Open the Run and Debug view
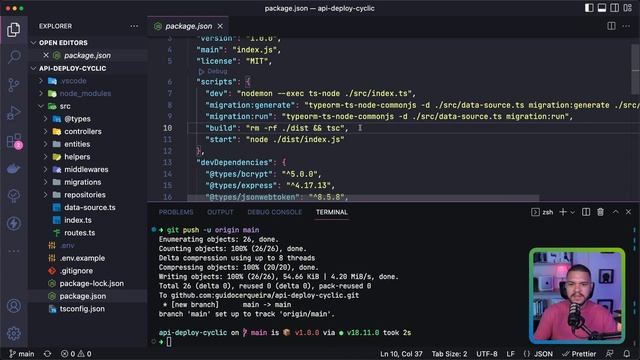The width and height of the screenshot is (640, 360). point(14,113)
